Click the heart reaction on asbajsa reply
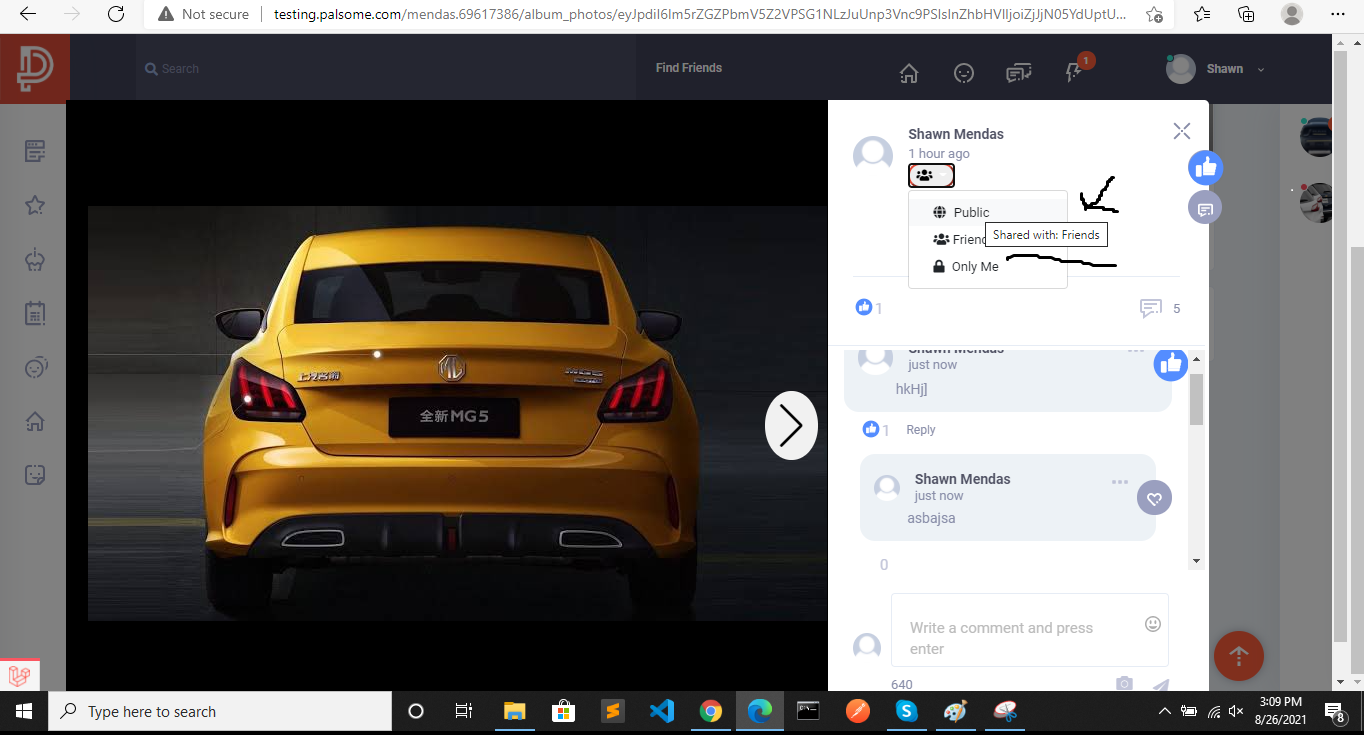The height and width of the screenshot is (735, 1364). (x=1154, y=498)
